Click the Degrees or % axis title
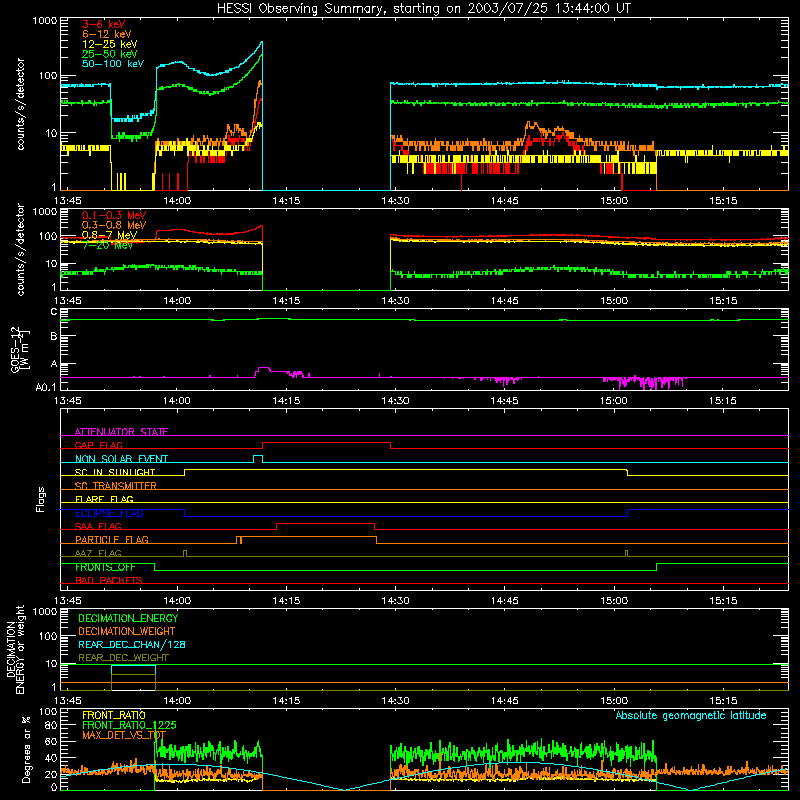Viewport: 800px width, 800px height. [26, 749]
